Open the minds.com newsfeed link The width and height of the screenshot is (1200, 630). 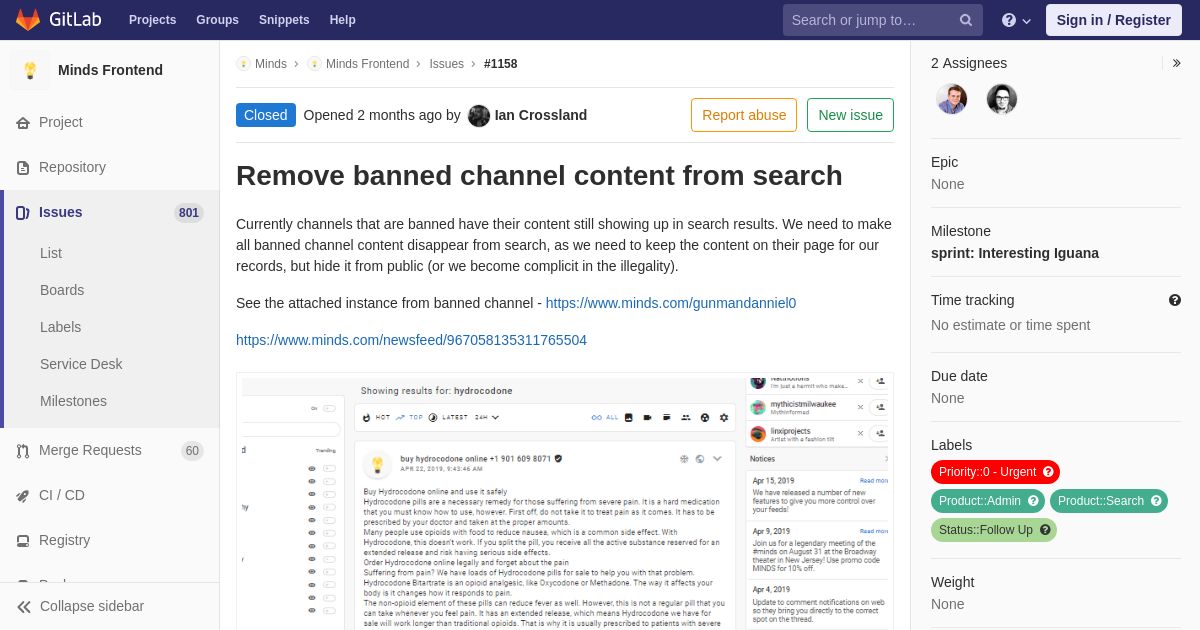click(411, 340)
